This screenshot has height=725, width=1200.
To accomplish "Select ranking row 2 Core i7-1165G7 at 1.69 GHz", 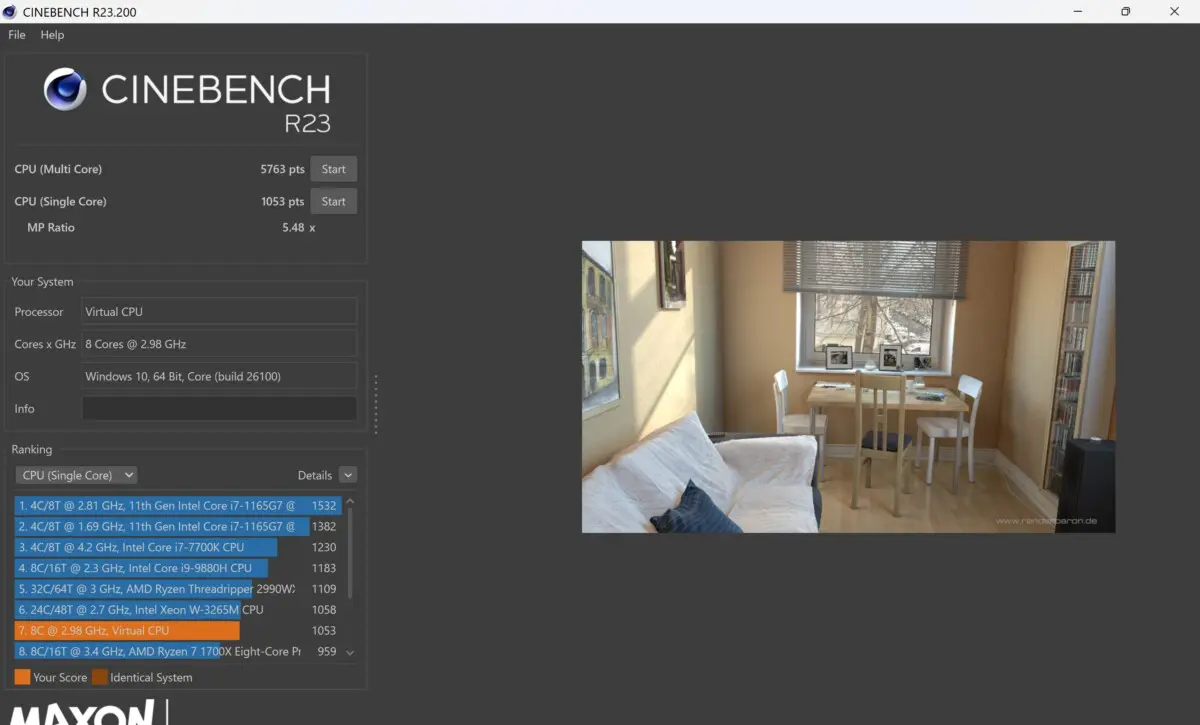I will 177,527.
